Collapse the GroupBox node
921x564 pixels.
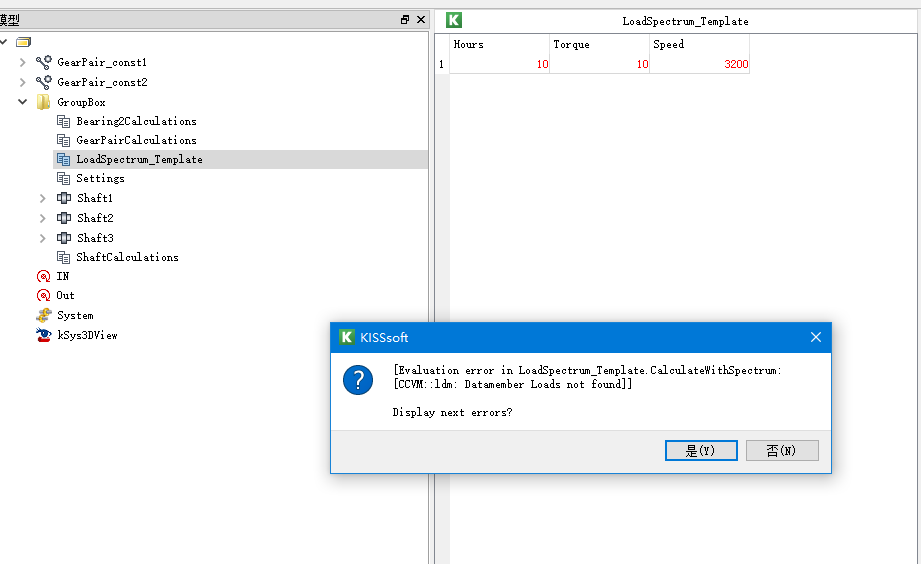pyautogui.click(x=22, y=102)
